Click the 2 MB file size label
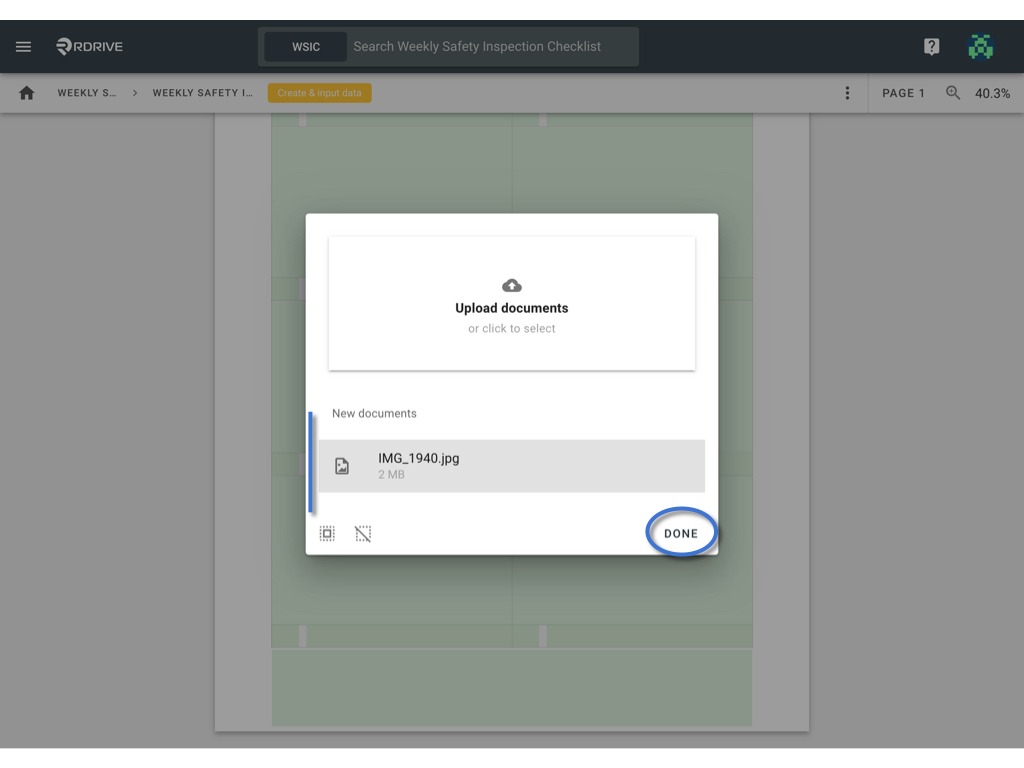 [x=391, y=475]
